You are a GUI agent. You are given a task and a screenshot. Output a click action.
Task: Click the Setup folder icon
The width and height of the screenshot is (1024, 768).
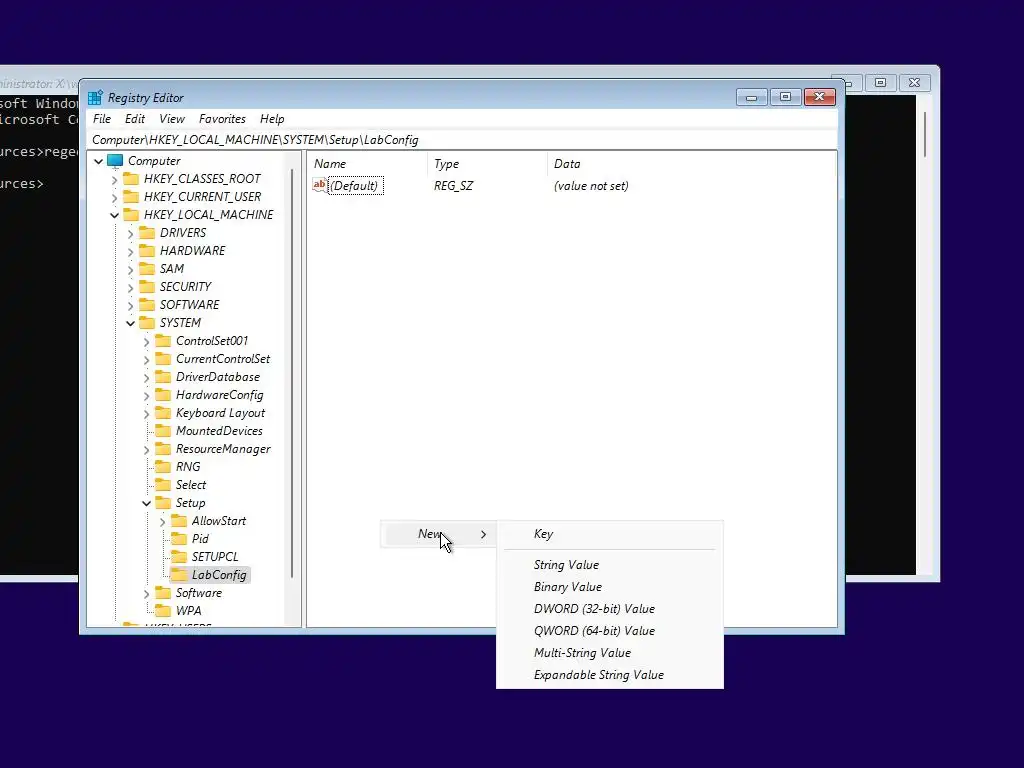[x=163, y=503]
